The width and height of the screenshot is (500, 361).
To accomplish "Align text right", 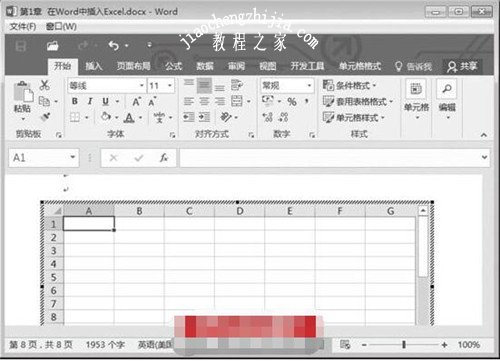I will pyautogui.click(x=219, y=101).
